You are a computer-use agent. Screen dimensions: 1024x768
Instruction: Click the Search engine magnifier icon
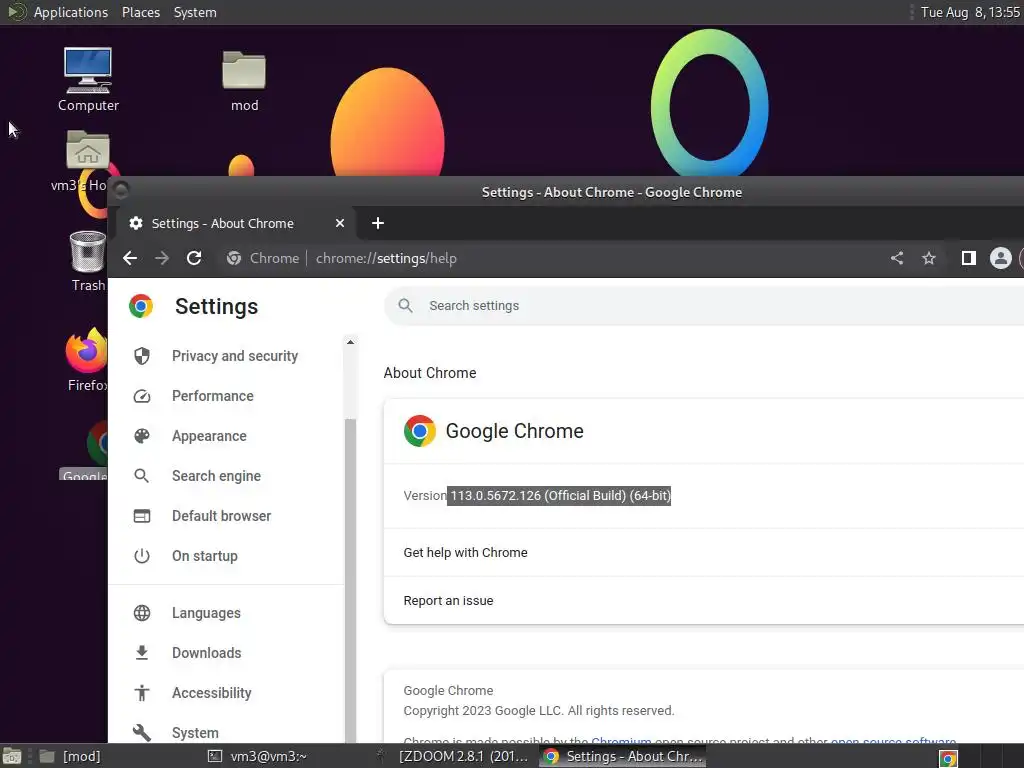(142, 476)
